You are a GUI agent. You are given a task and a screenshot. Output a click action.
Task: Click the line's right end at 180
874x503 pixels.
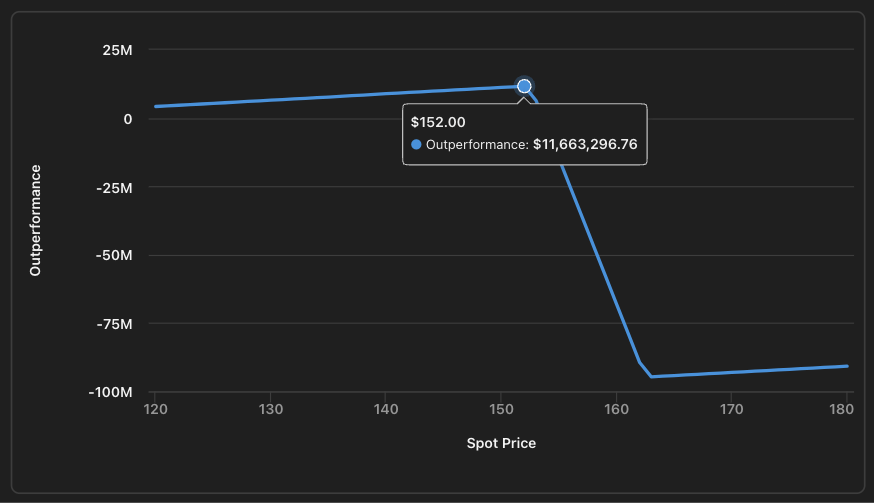coord(847,366)
